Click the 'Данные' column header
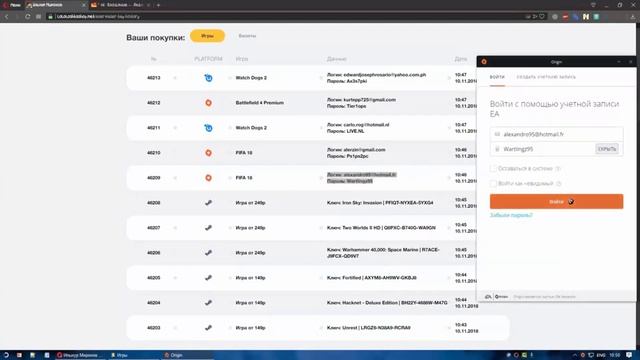Image resolution: width=640 pixels, height=360 pixels. (336, 59)
